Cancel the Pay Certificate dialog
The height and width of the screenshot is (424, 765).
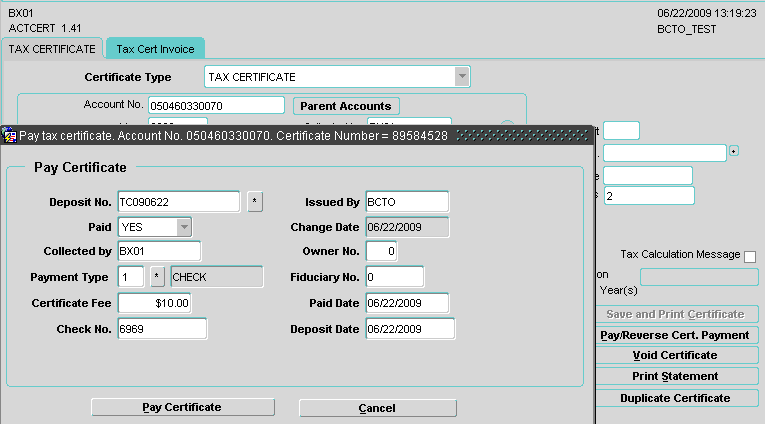coord(377,408)
